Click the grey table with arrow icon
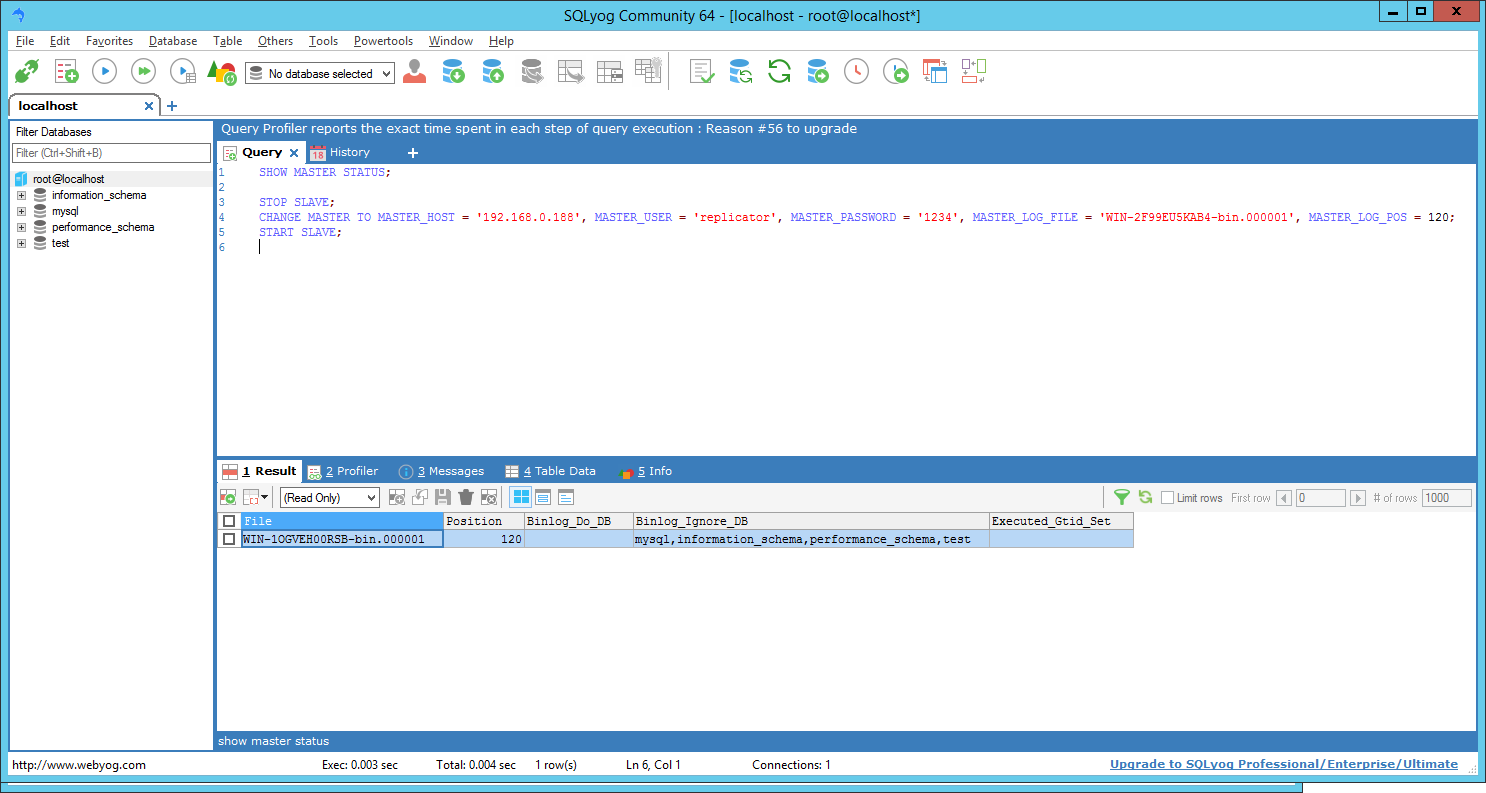 click(x=570, y=72)
